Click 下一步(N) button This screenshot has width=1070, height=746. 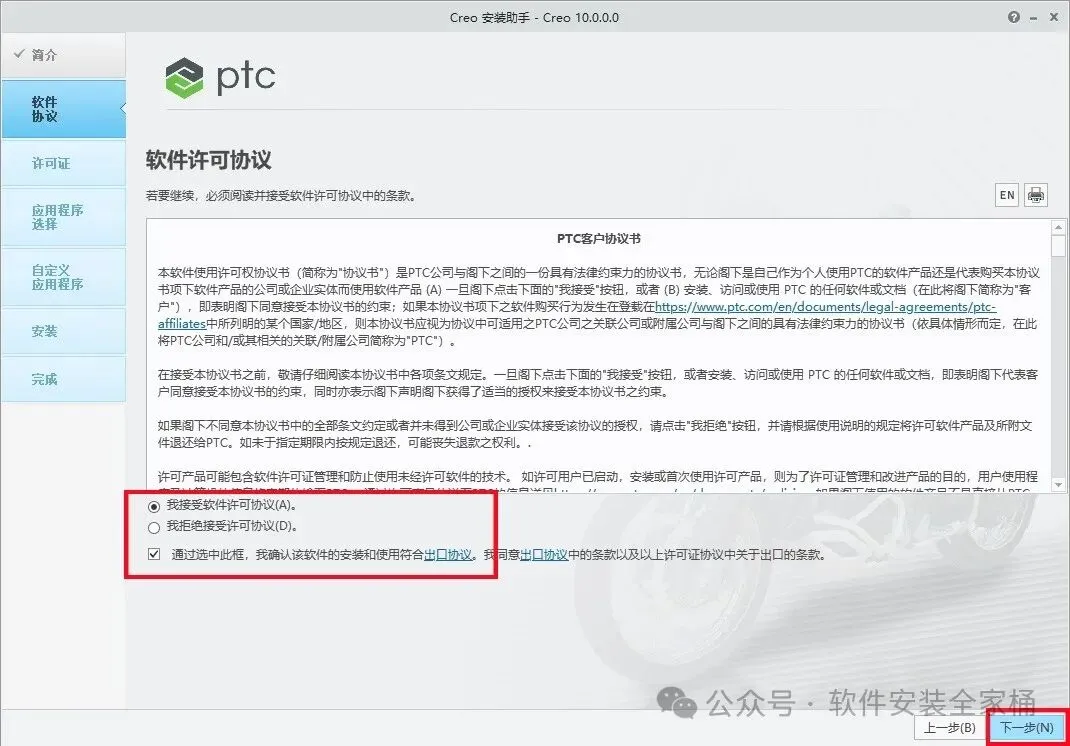1027,728
